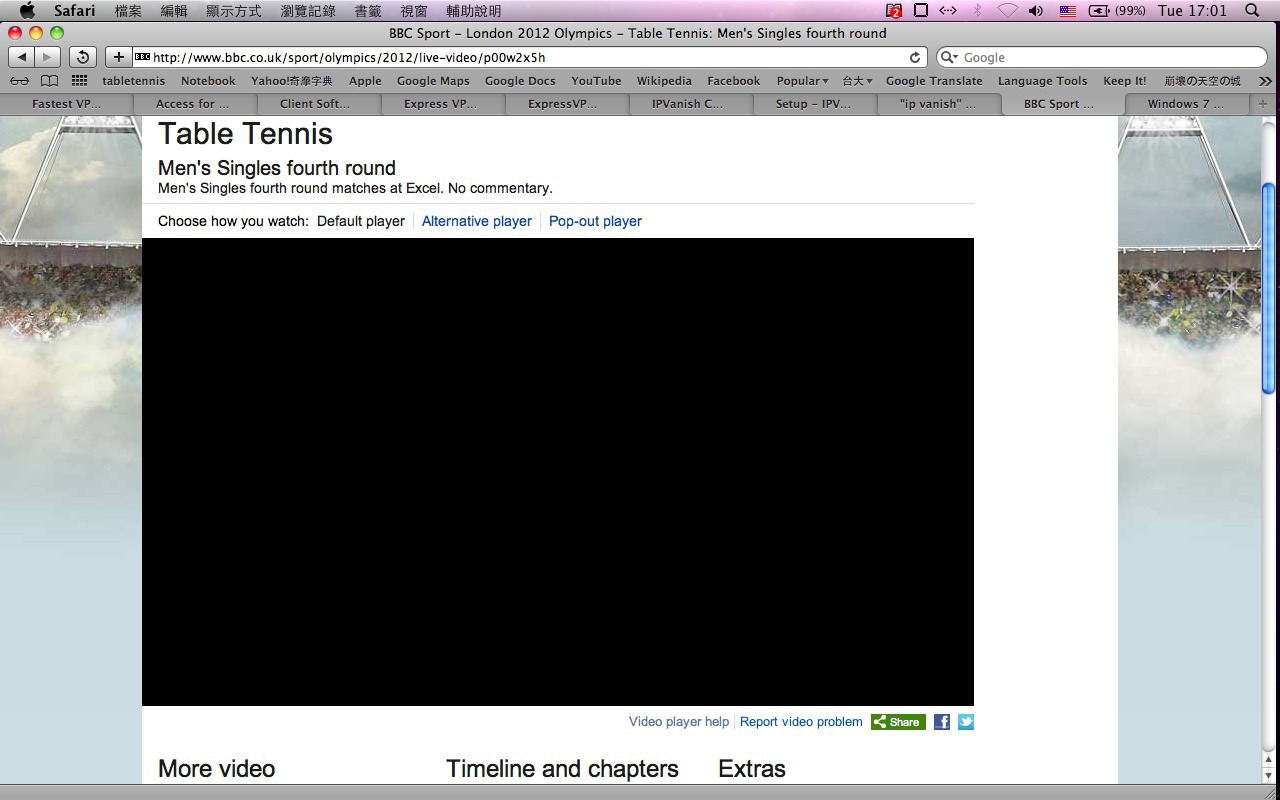The height and width of the screenshot is (800, 1280).
Task: Click the Pop-out player link
Action: pyautogui.click(x=595, y=221)
